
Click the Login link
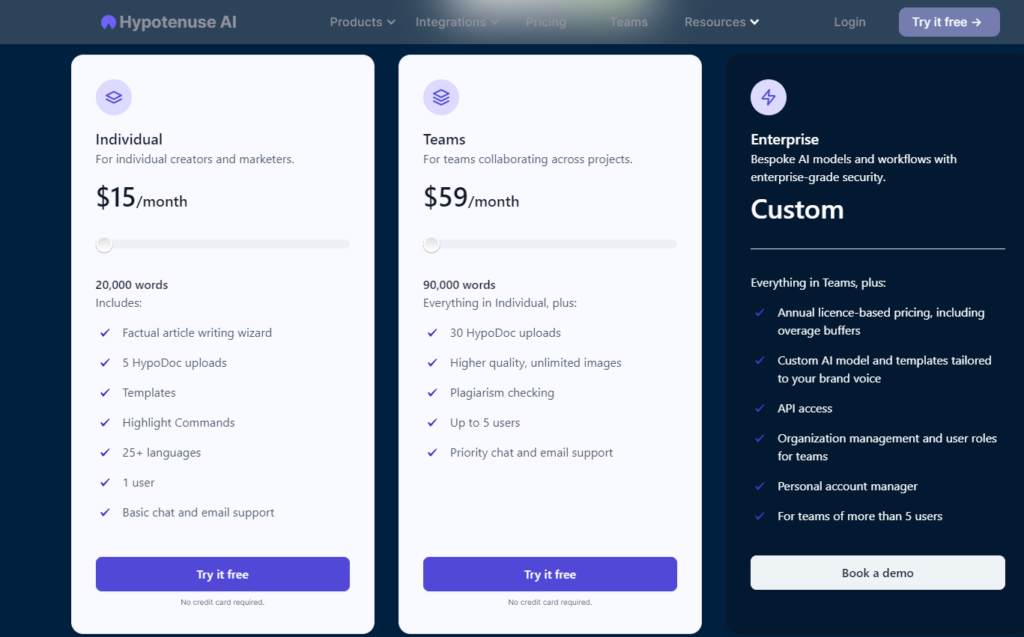pyautogui.click(x=850, y=22)
